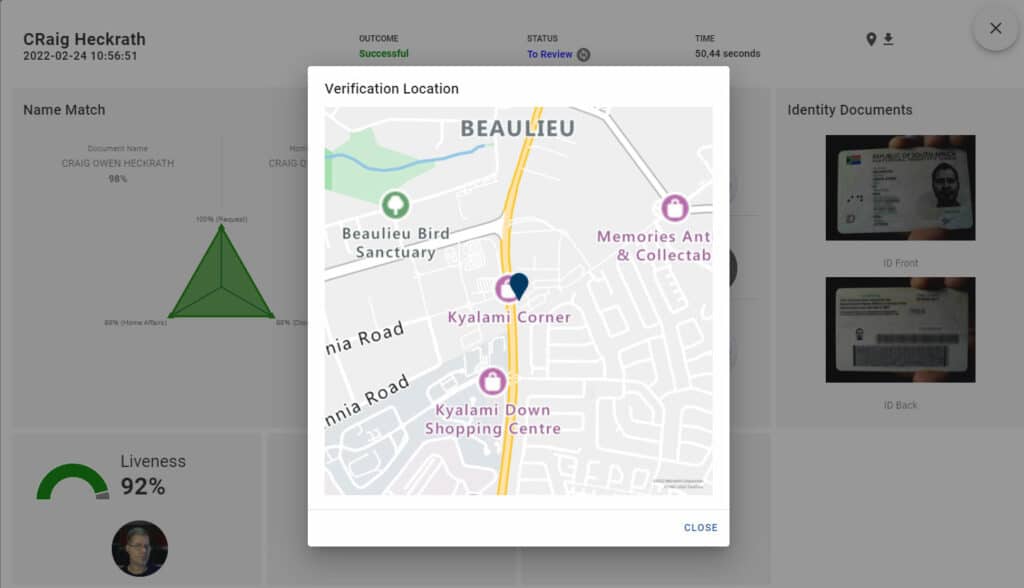Open the To Review status link
This screenshot has height=588, width=1024.
click(x=549, y=54)
